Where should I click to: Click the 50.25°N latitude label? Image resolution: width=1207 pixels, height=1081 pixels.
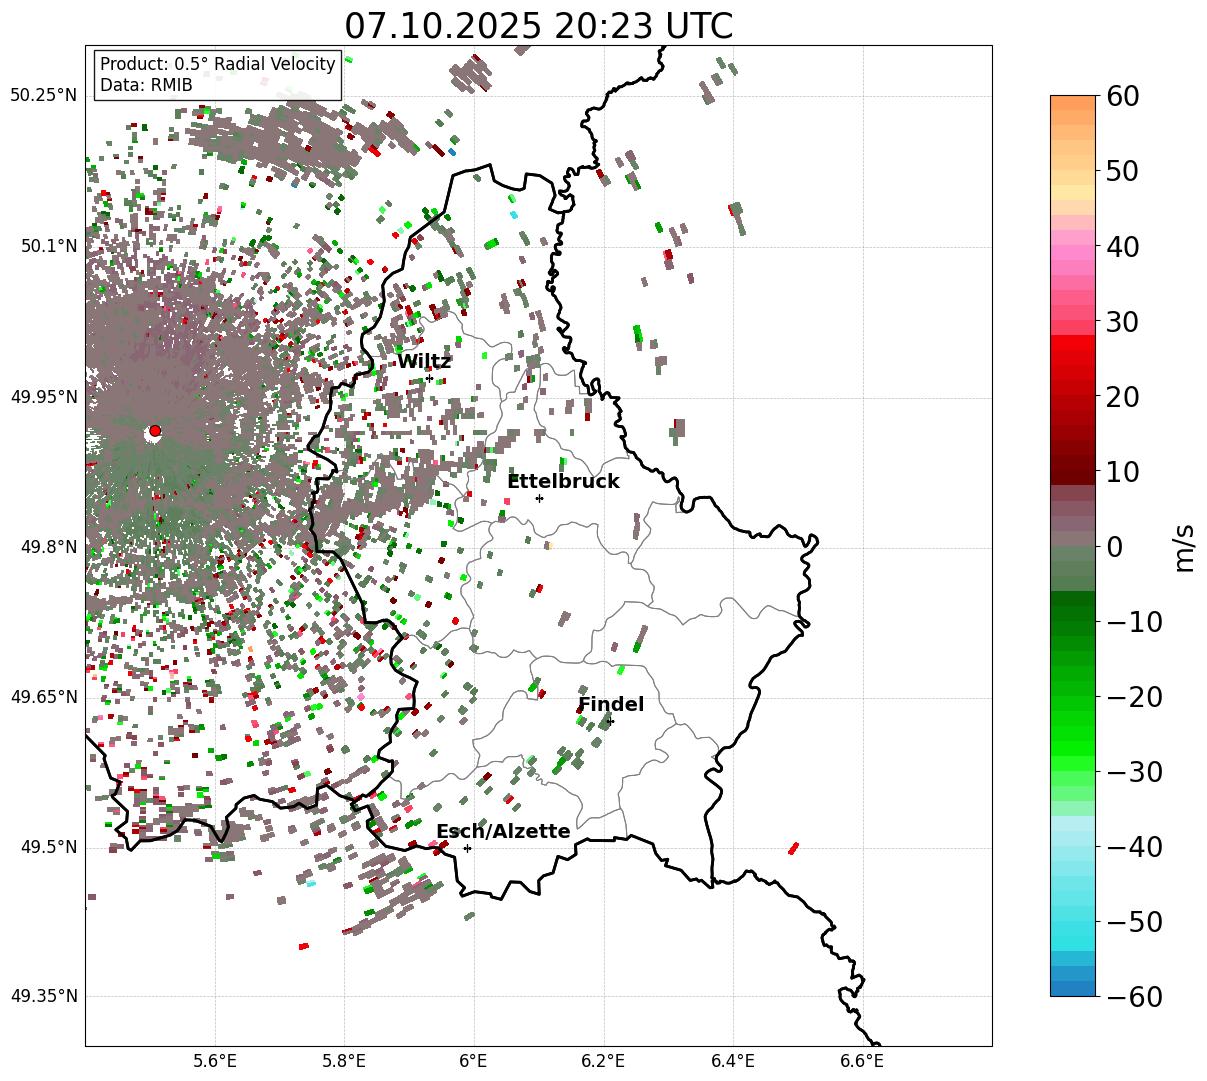(x=43, y=96)
